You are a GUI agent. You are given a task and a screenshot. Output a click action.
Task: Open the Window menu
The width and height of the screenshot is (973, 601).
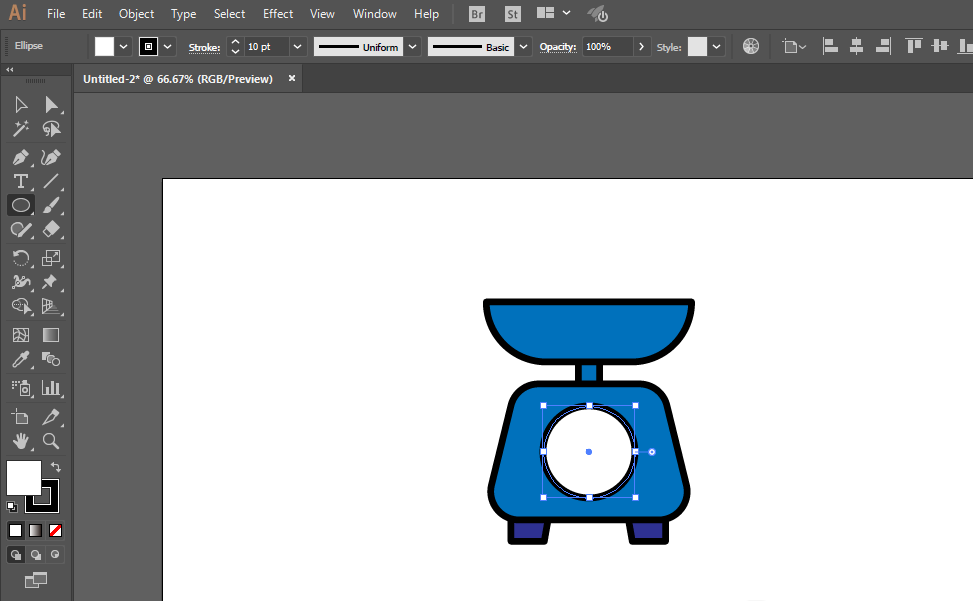coord(374,14)
